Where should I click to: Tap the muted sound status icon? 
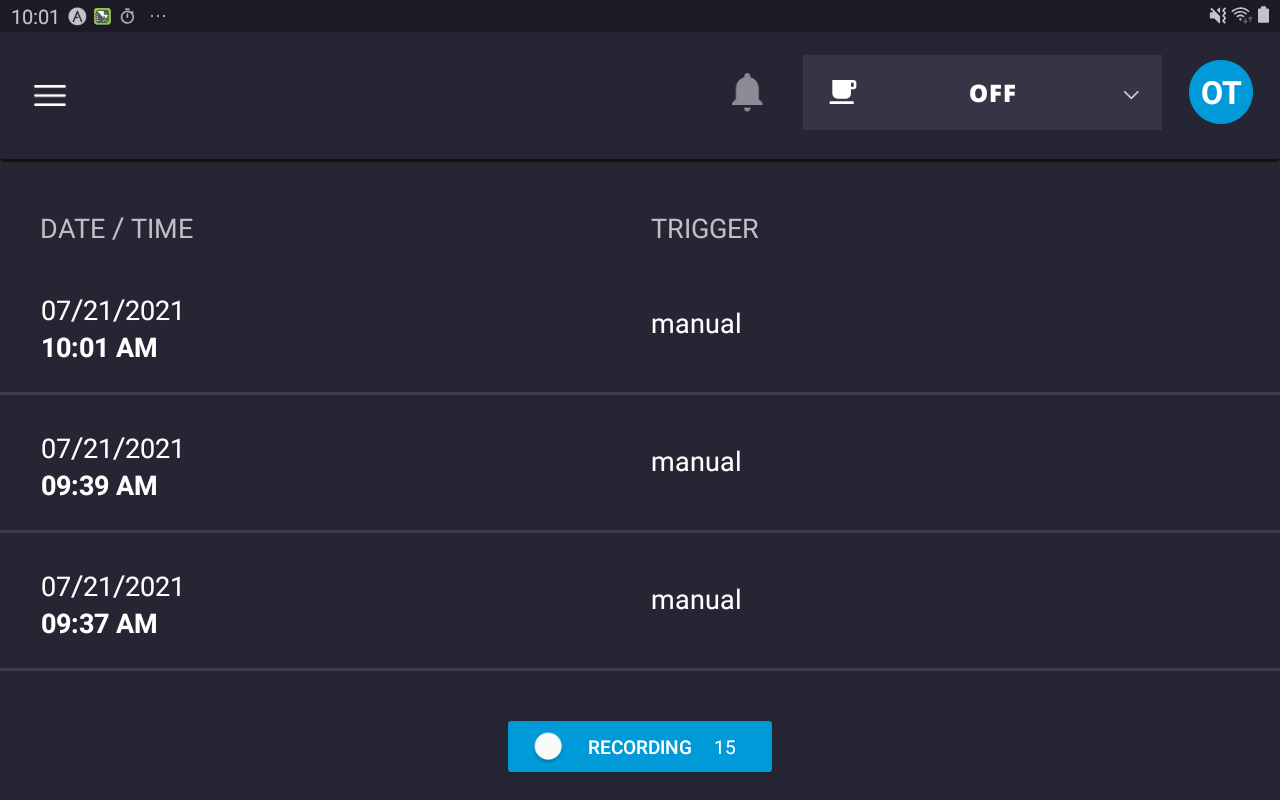(x=1217, y=15)
